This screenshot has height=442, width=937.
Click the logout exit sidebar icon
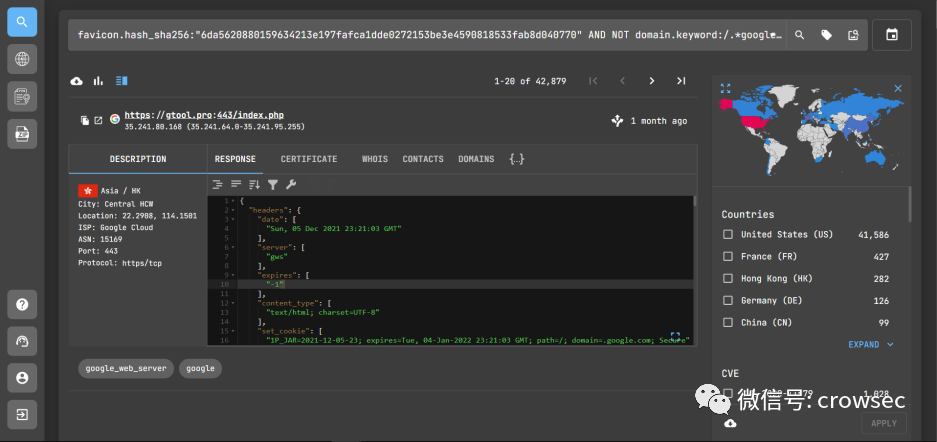(22, 415)
